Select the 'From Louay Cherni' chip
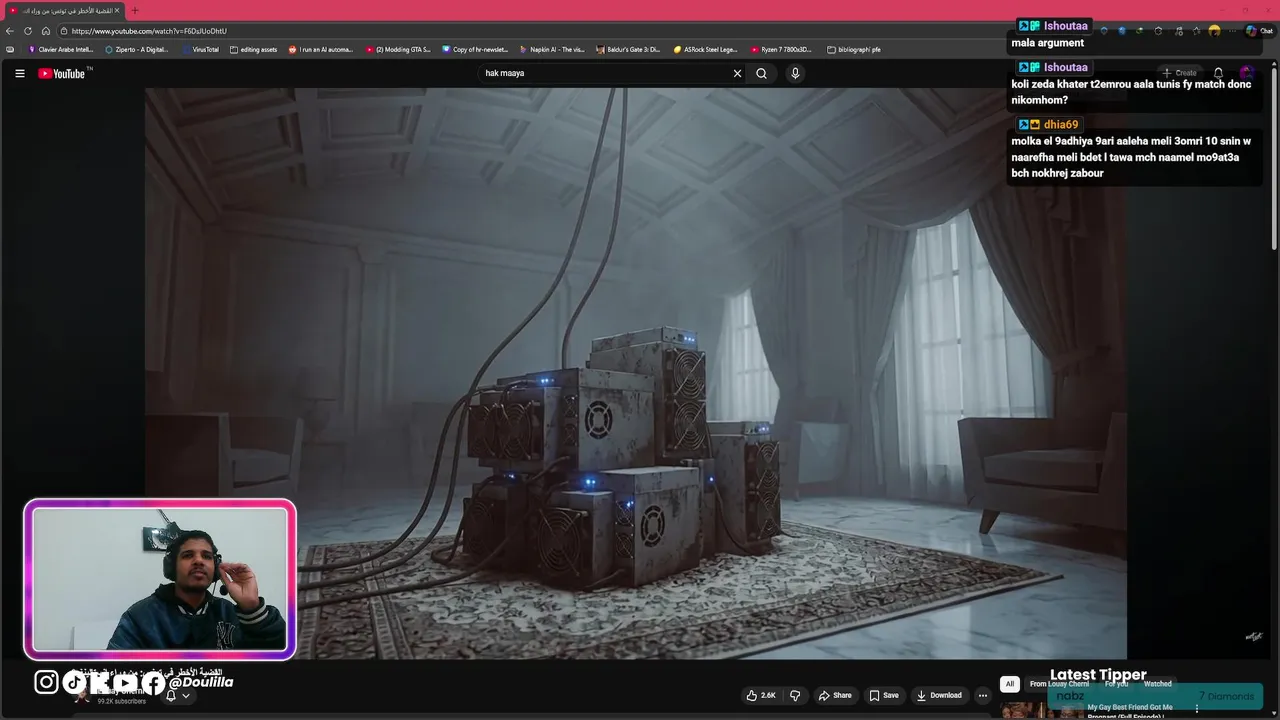This screenshot has height=720, width=1280. (1059, 684)
